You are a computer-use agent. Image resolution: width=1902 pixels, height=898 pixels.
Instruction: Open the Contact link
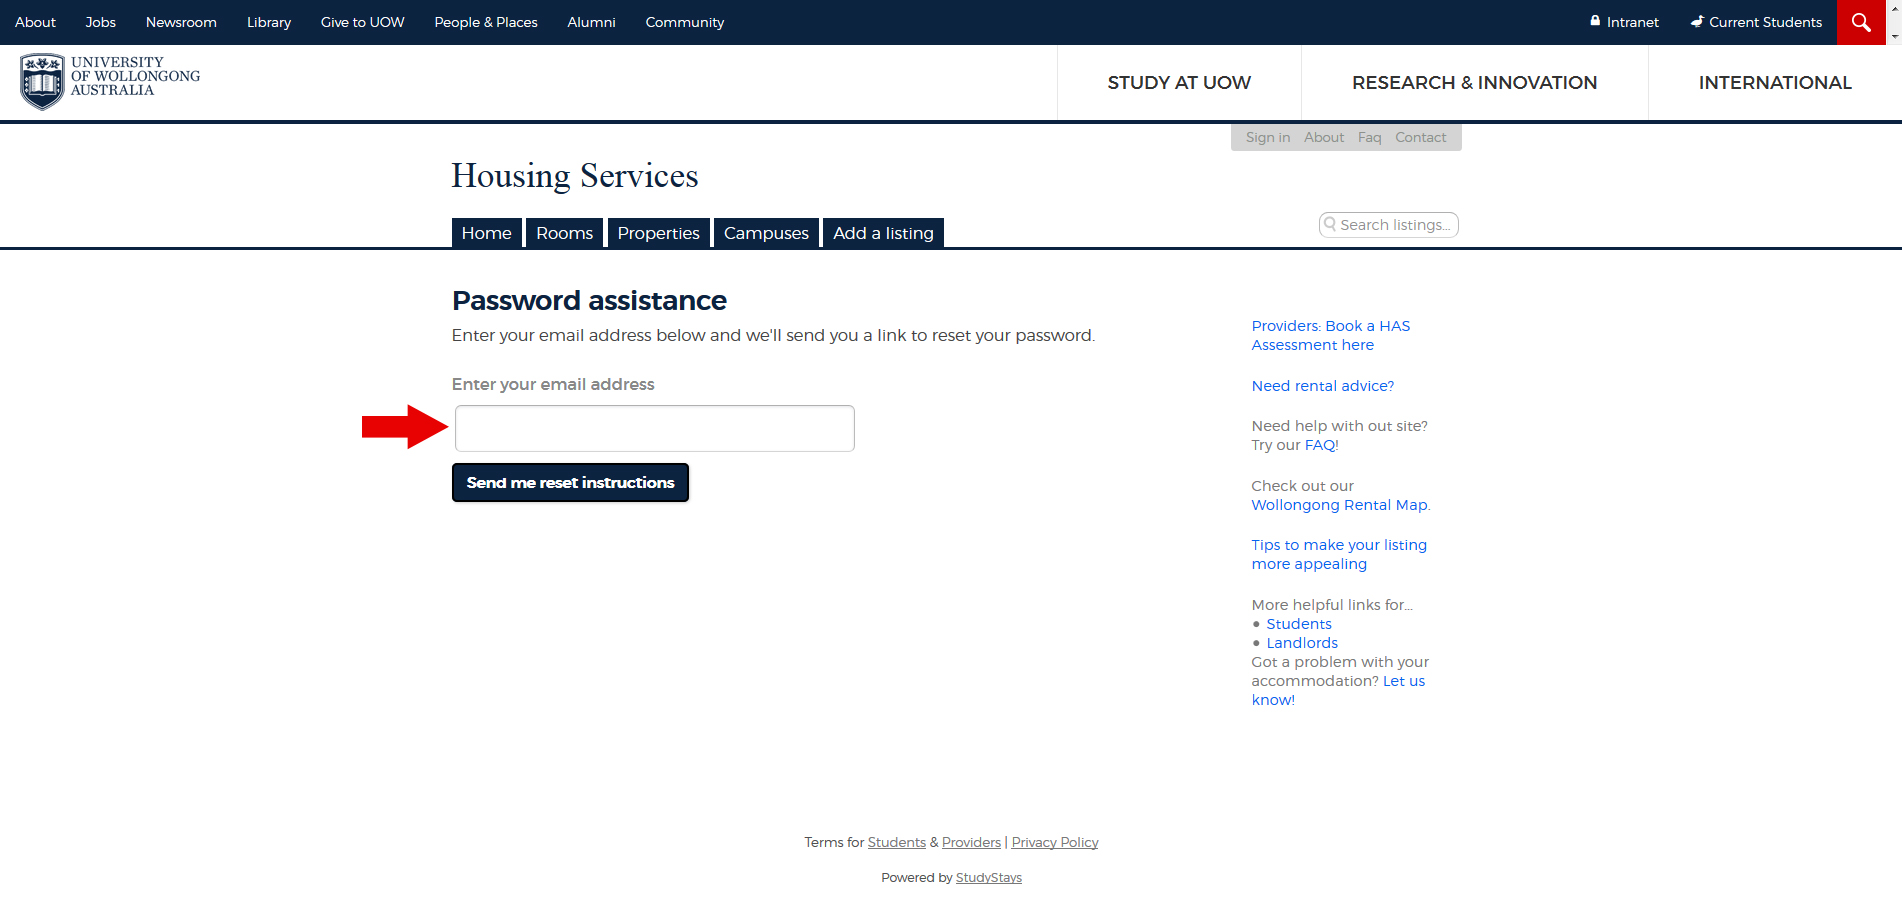click(x=1420, y=137)
